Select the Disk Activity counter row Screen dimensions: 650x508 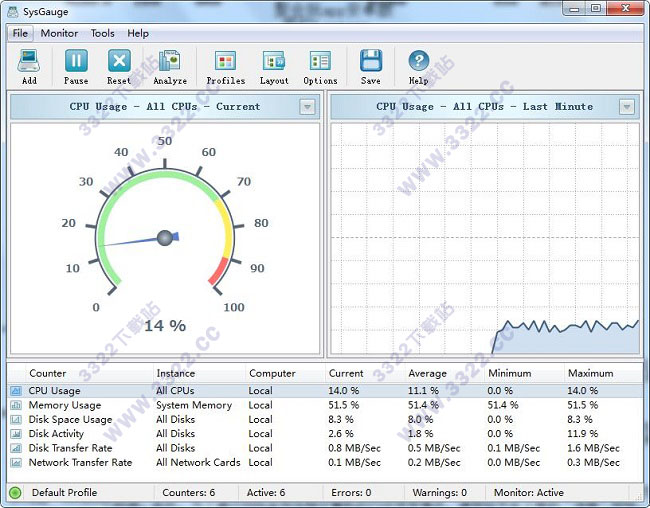coord(325,434)
